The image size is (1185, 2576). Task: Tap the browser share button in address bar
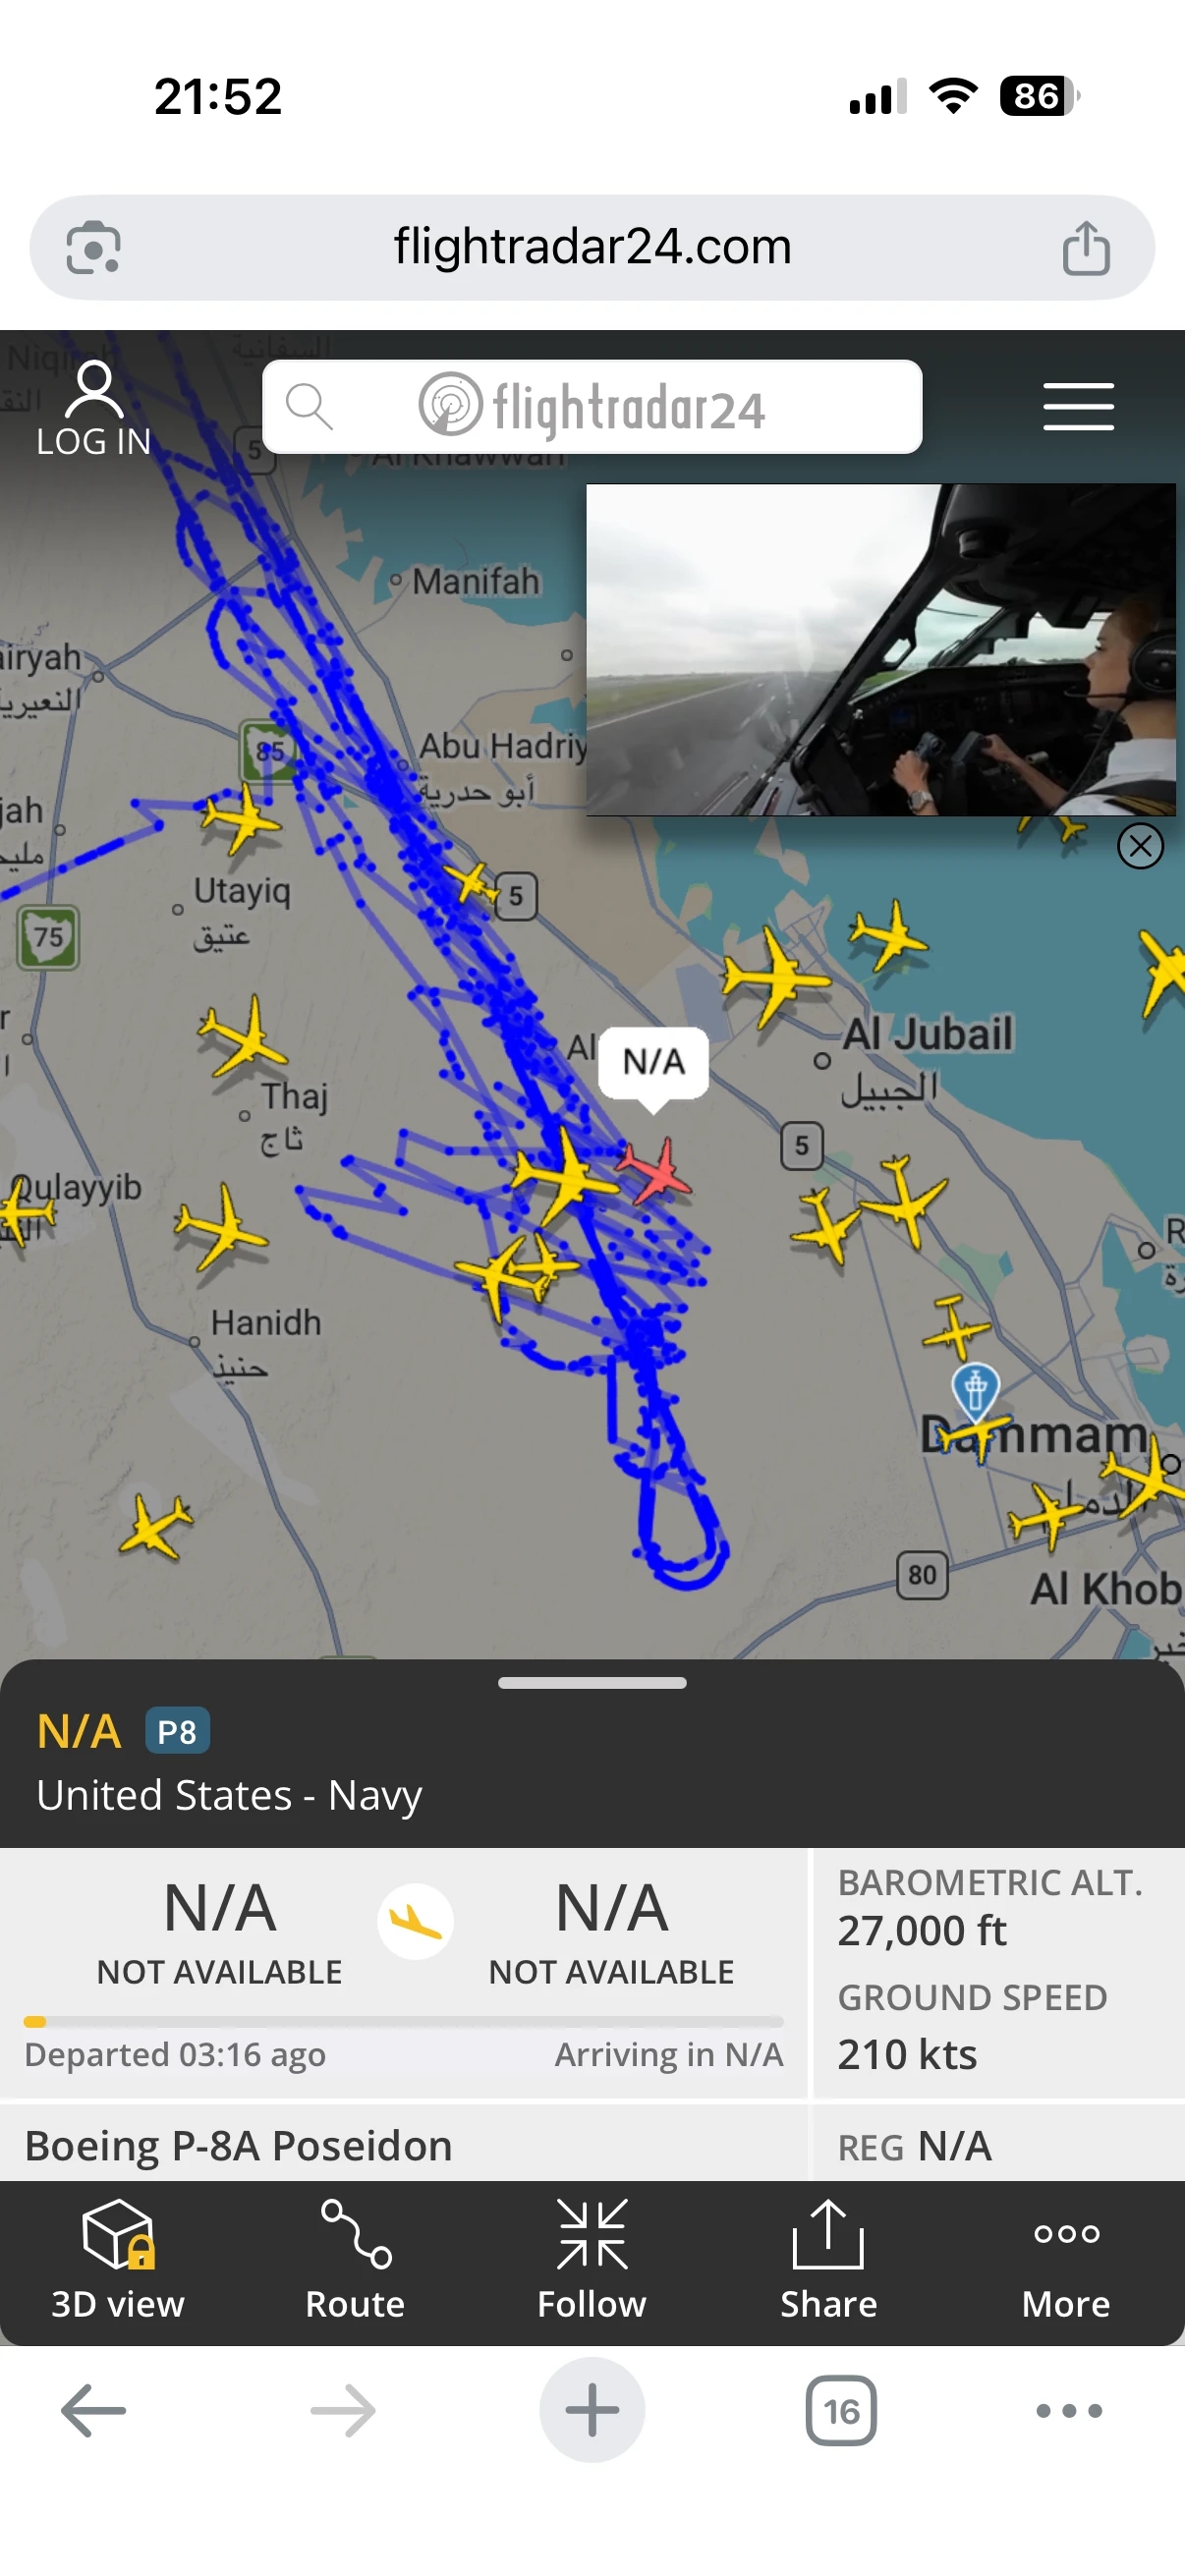tap(1086, 248)
